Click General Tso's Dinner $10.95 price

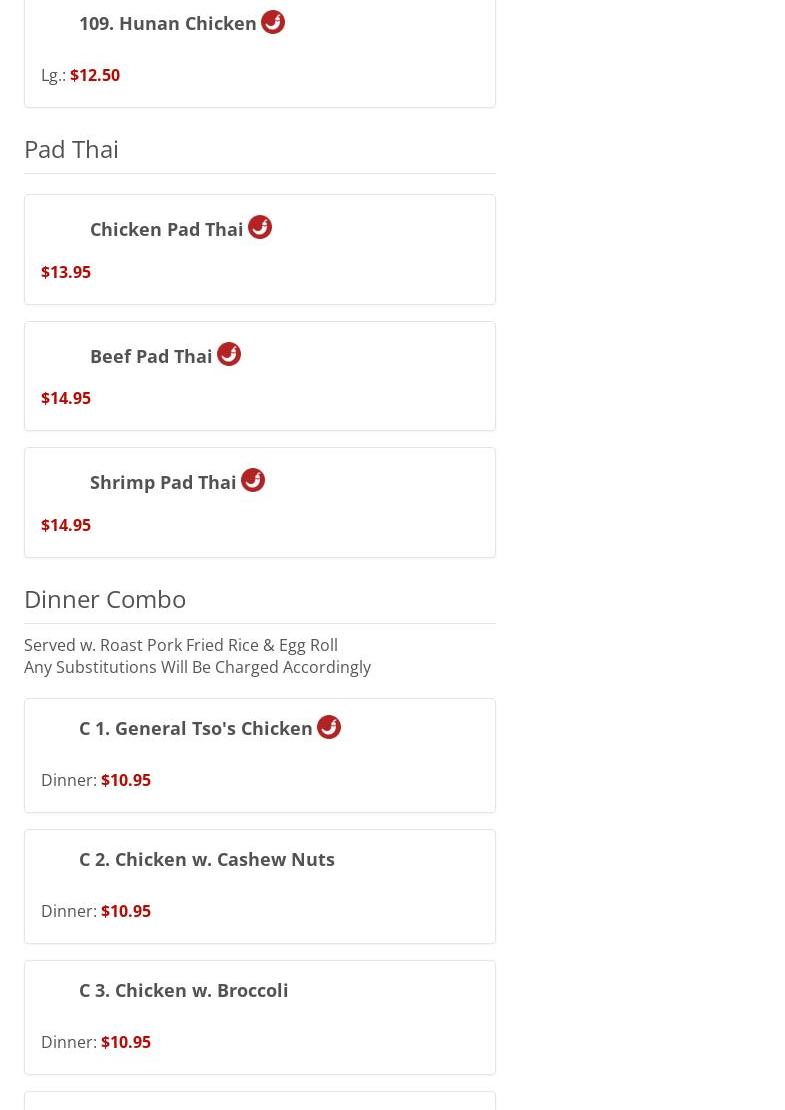coord(126,780)
